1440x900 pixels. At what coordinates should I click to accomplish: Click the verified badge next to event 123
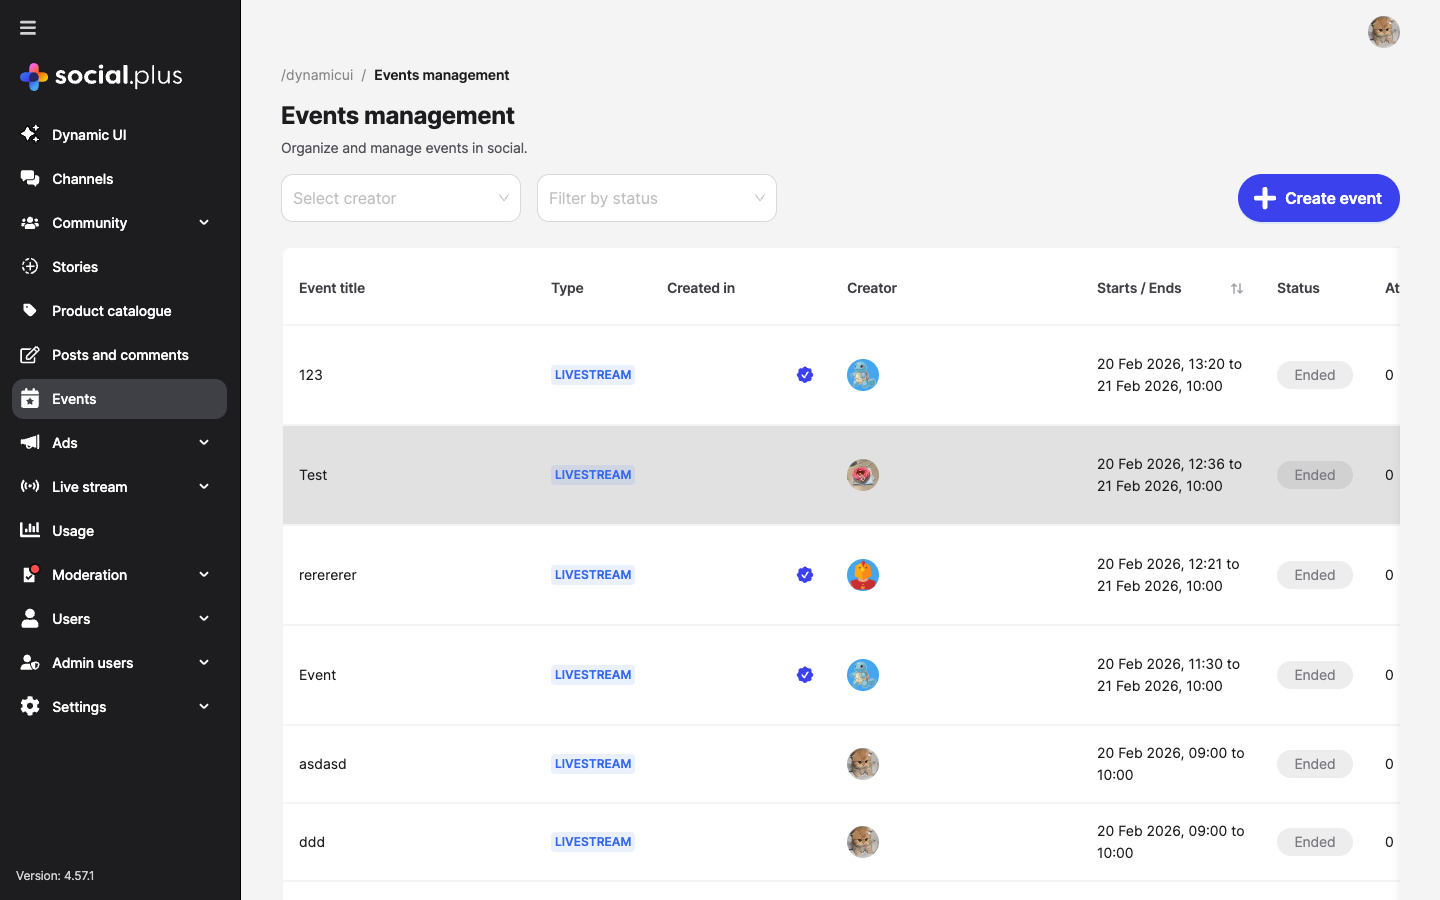click(805, 375)
